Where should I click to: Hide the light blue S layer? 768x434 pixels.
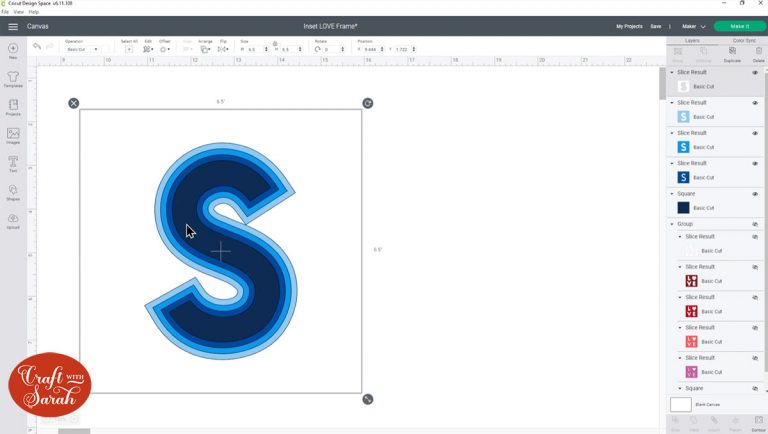tap(755, 103)
